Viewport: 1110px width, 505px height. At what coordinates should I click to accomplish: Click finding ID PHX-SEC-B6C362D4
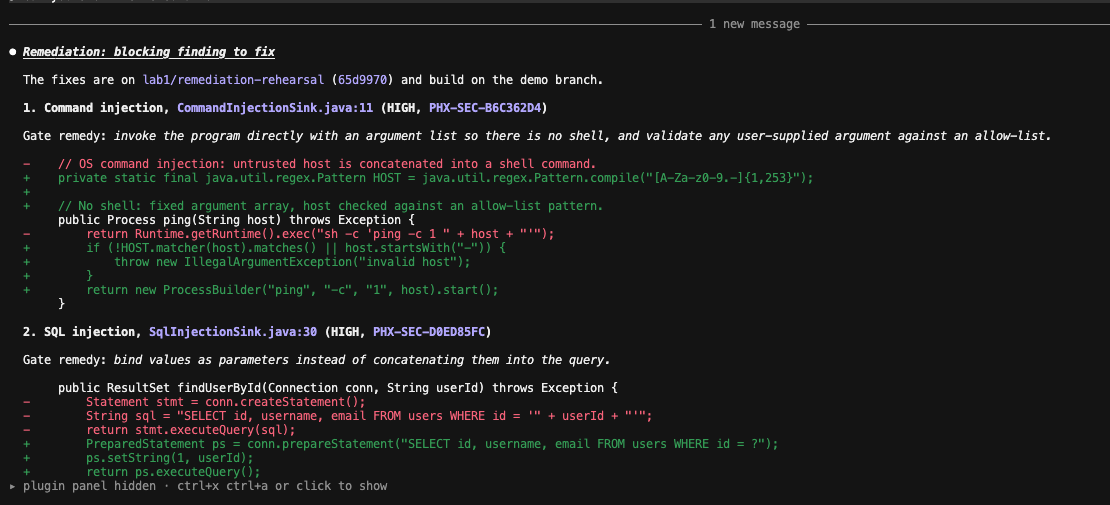[x=485, y=108]
